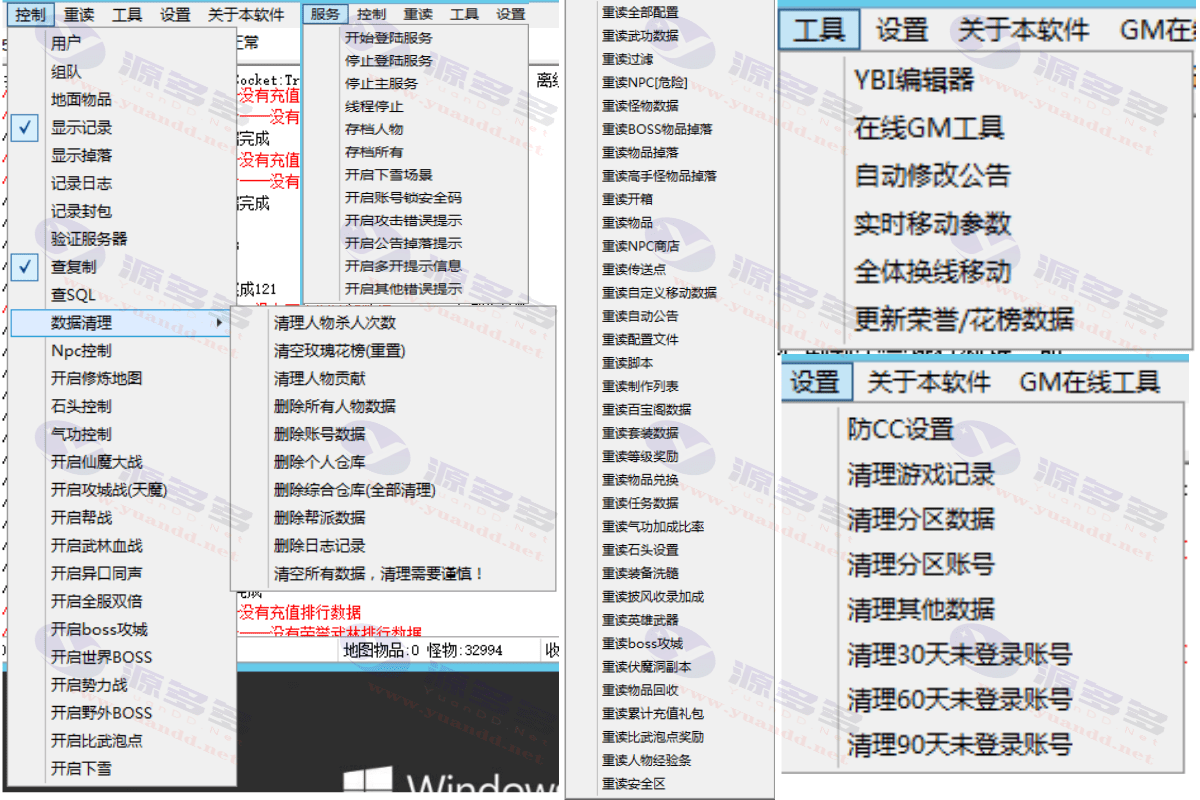Choose 清理人物贡献 in the submenu
Image resolution: width=1200 pixels, height=800 pixels.
coord(320,378)
